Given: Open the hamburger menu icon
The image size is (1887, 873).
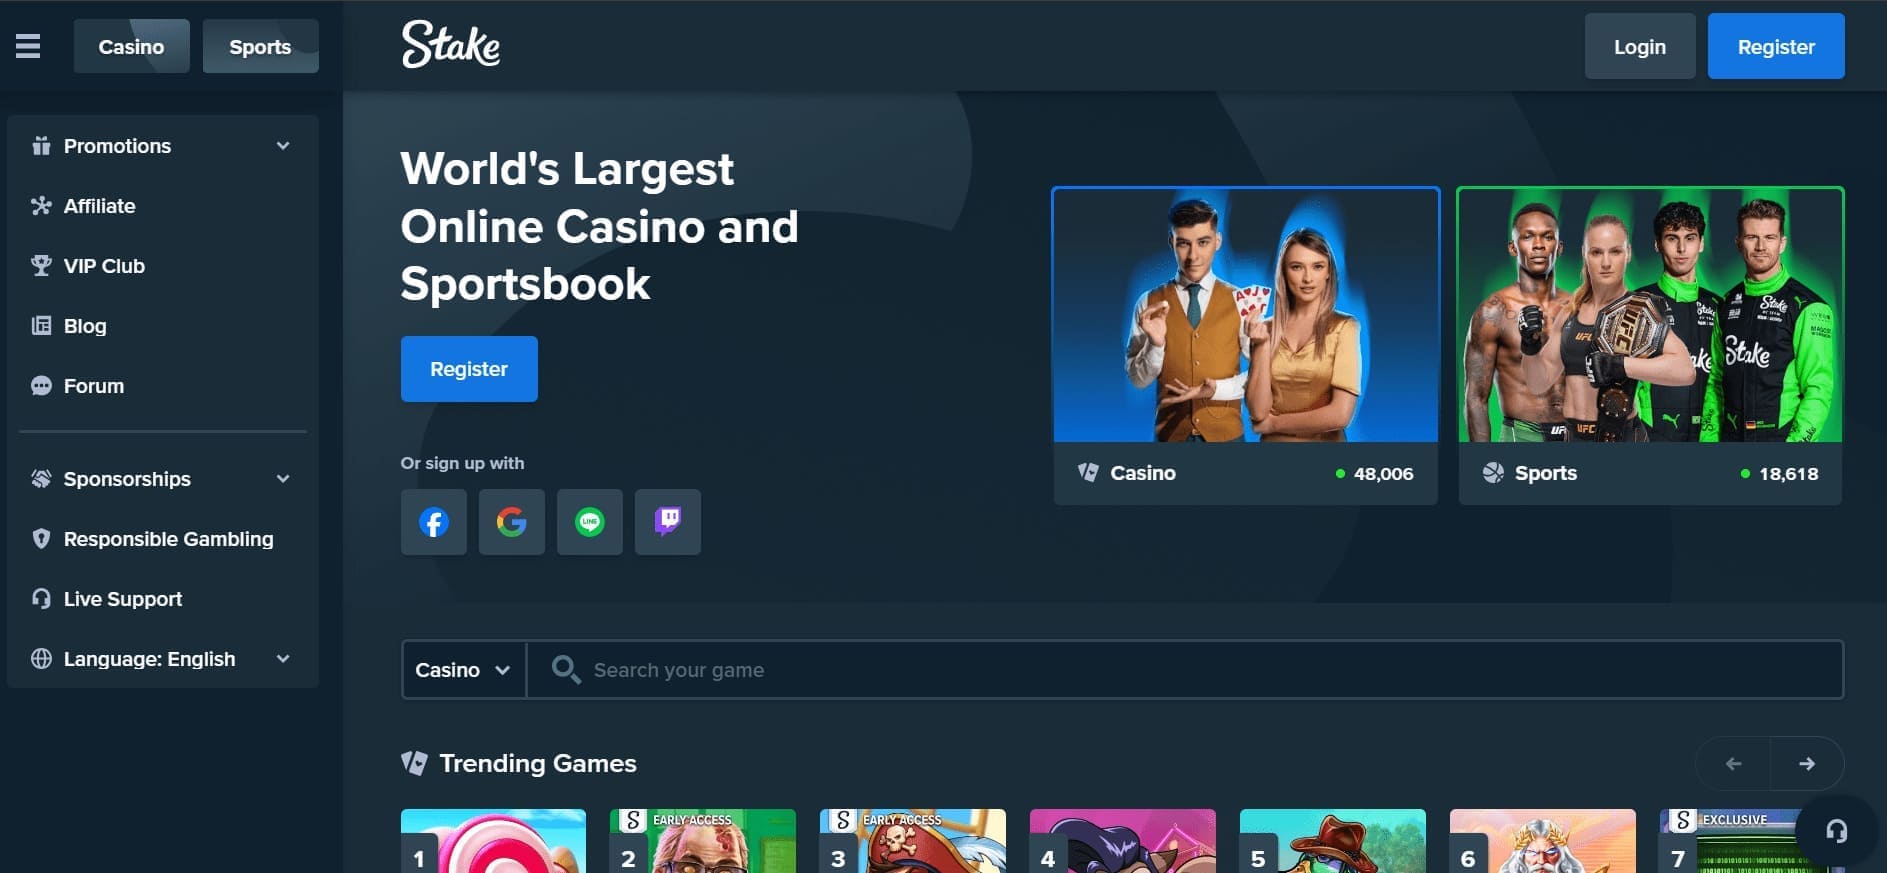Looking at the screenshot, I should [x=28, y=46].
